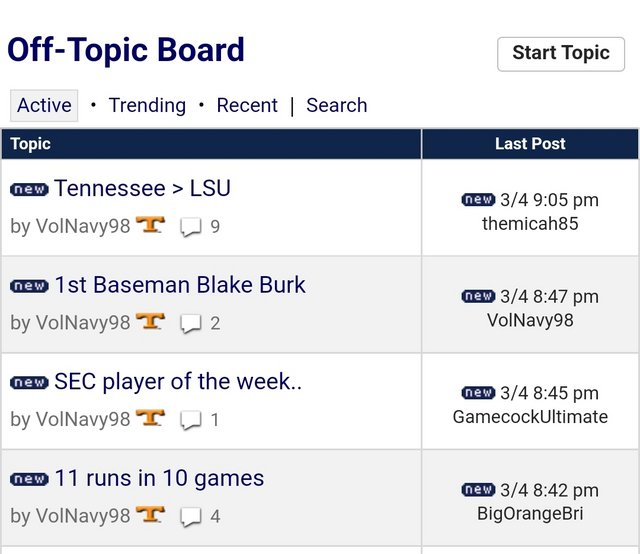Screen dimensions: 640x554
Task: Click the new badge next to 3/4 9:05 pm
Action: click(x=478, y=200)
